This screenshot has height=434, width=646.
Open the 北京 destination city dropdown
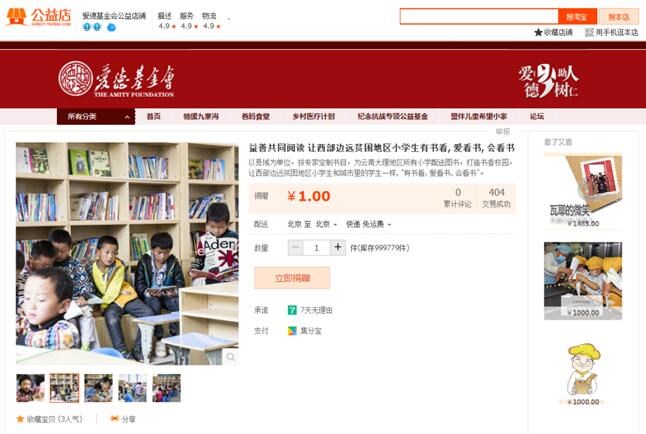coord(326,224)
